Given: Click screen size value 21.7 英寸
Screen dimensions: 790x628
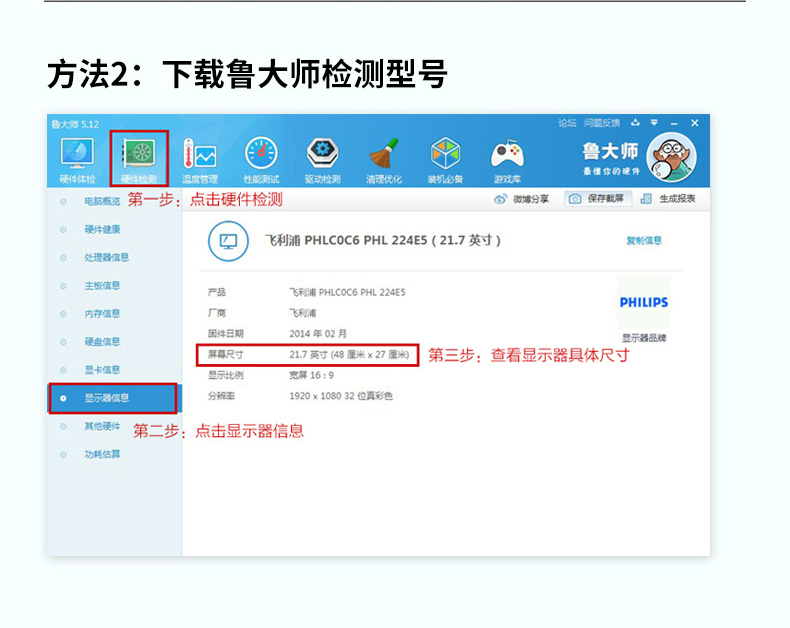Looking at the screenshot, I should [349, 355].
